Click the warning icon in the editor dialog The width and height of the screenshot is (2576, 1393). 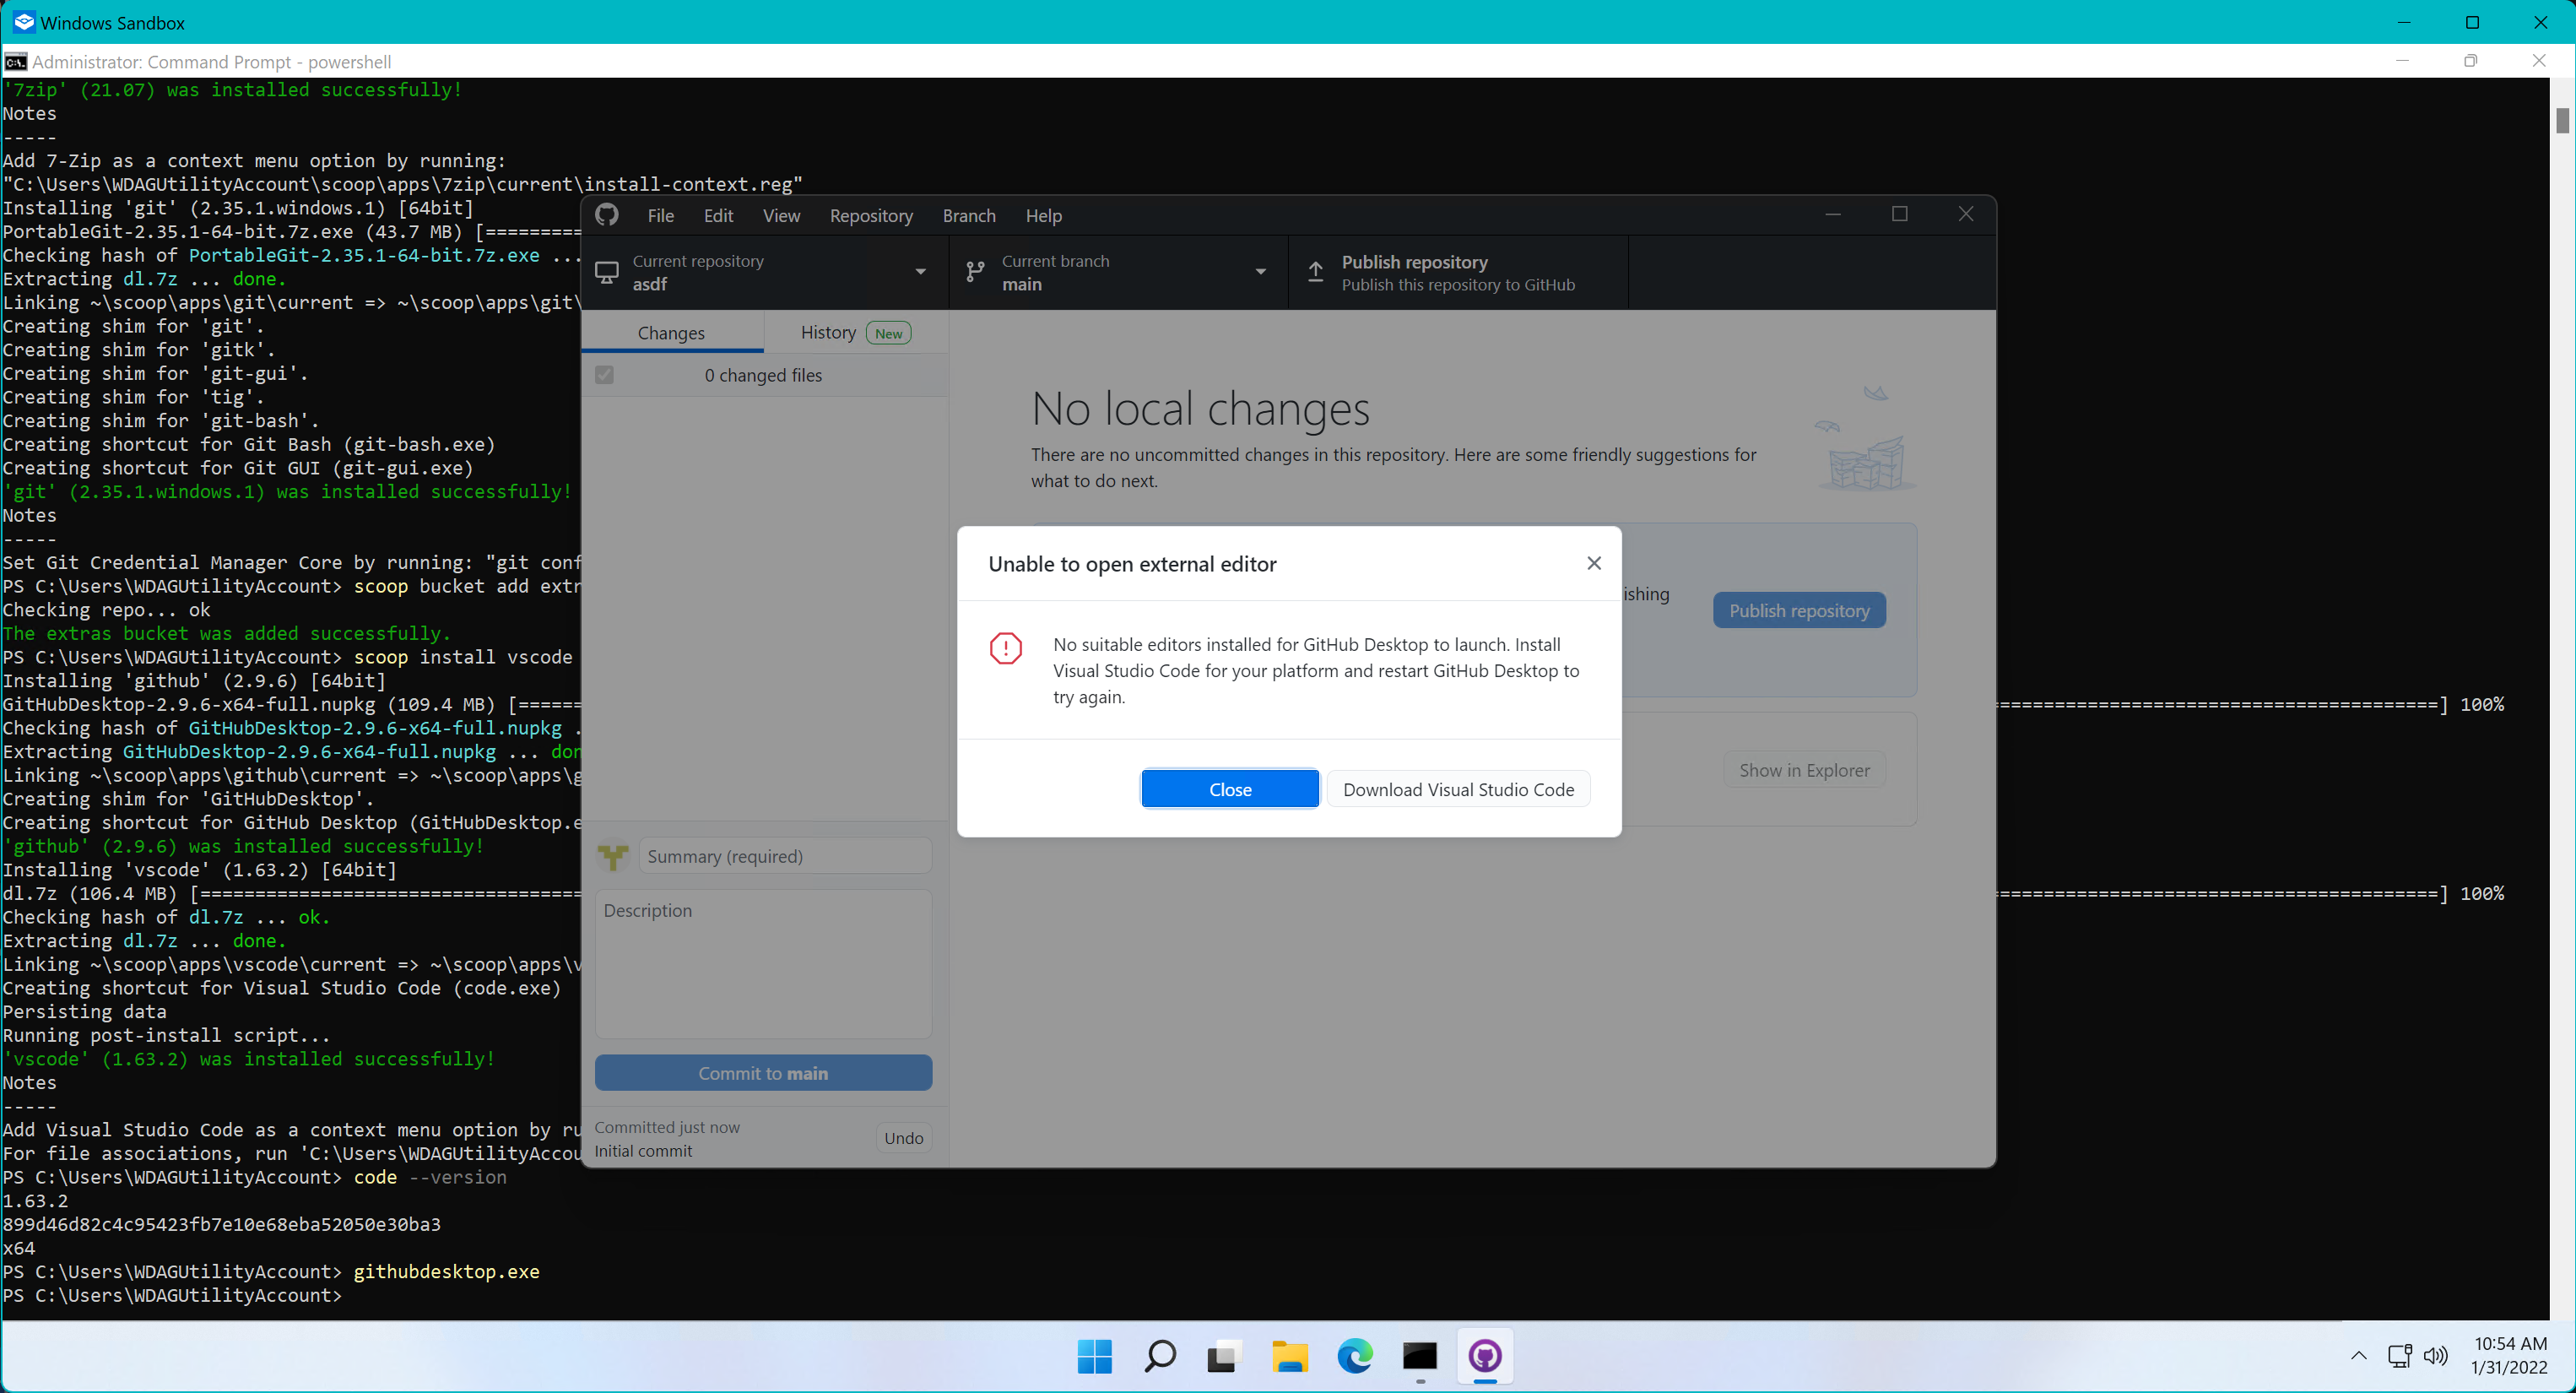click(1006, 648)
